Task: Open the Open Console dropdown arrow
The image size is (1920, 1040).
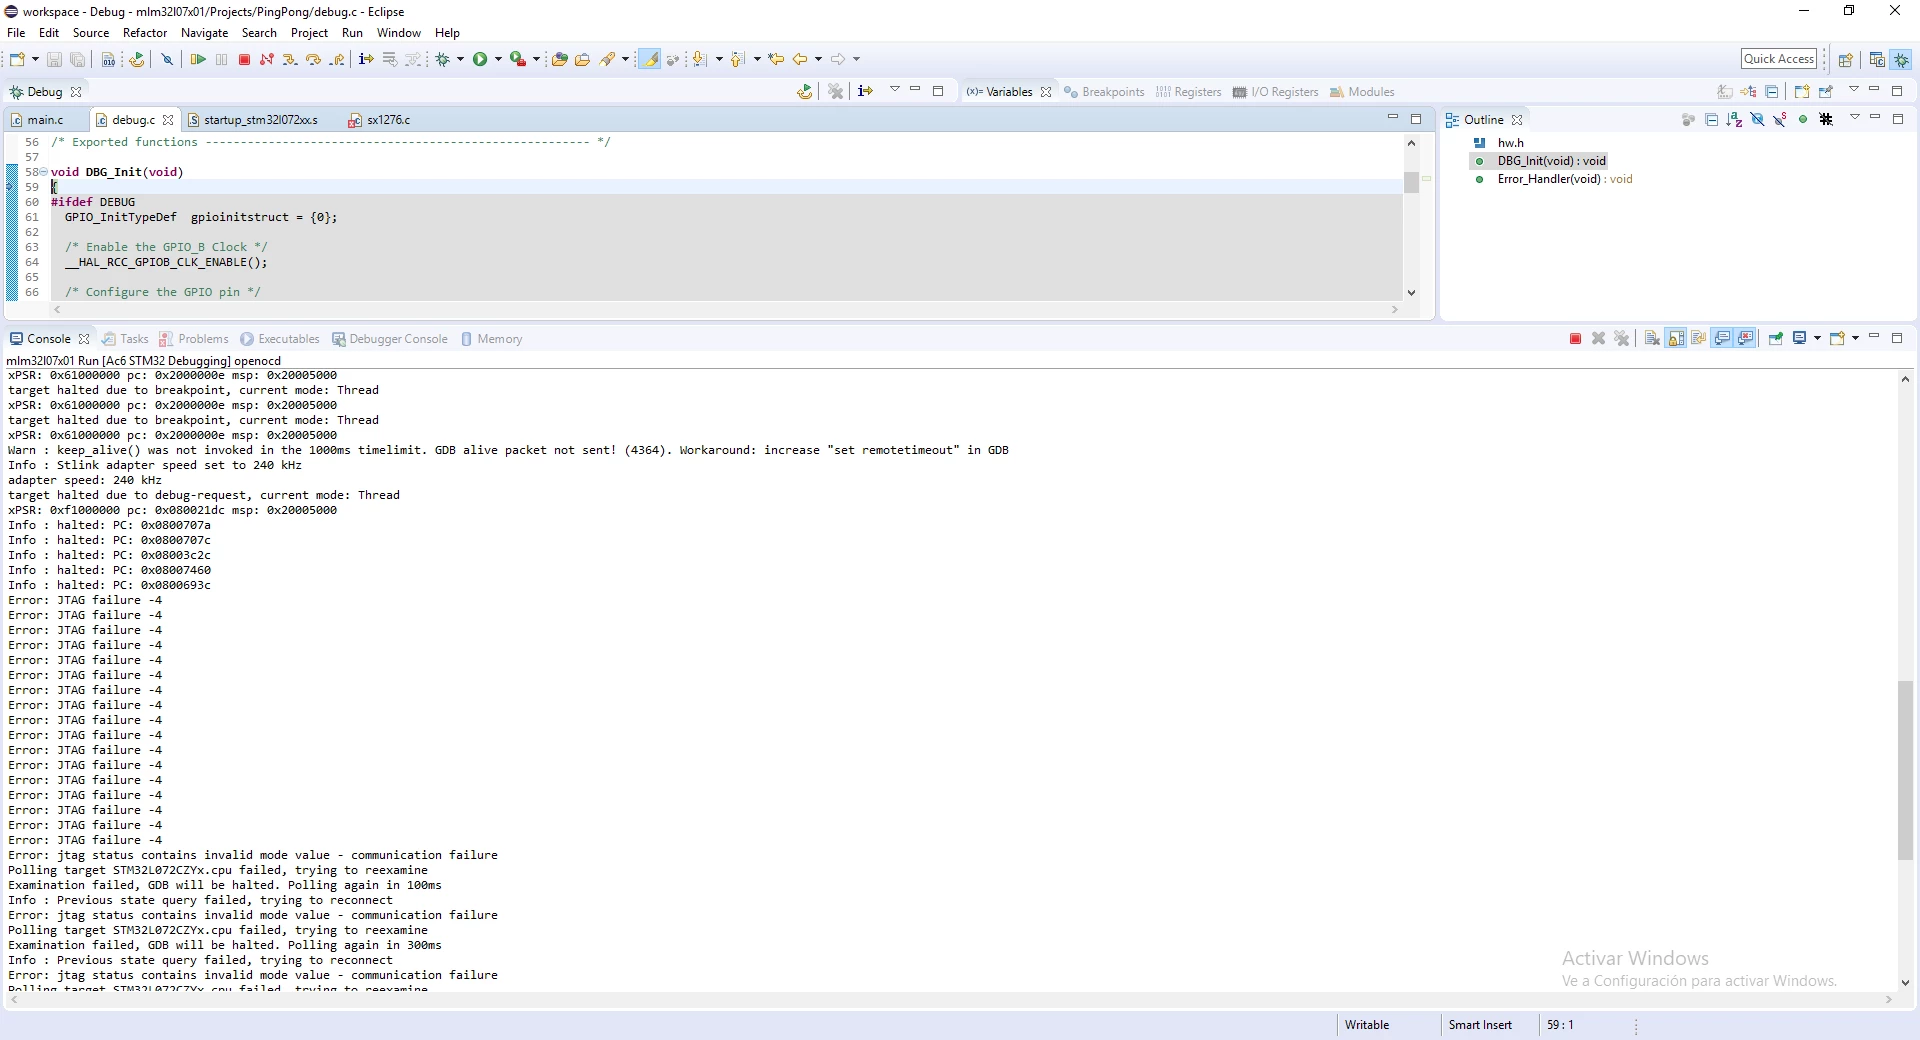Action: point(1855,339)
